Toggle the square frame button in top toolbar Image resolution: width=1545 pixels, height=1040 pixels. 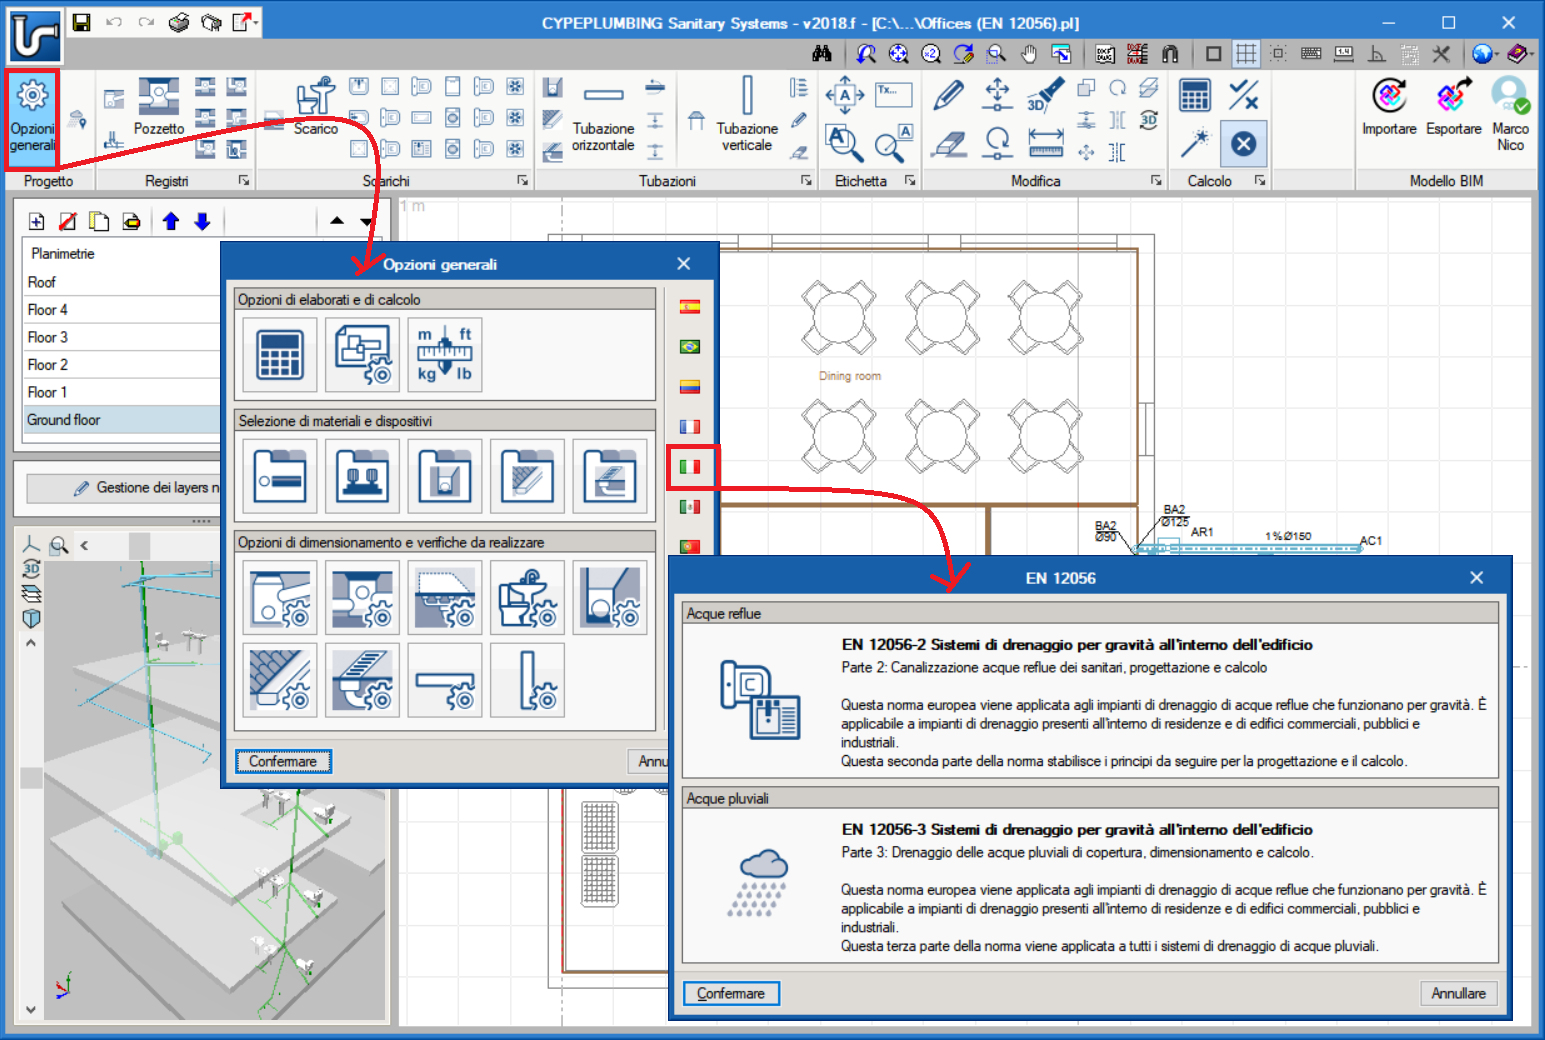click(1213, 54)
